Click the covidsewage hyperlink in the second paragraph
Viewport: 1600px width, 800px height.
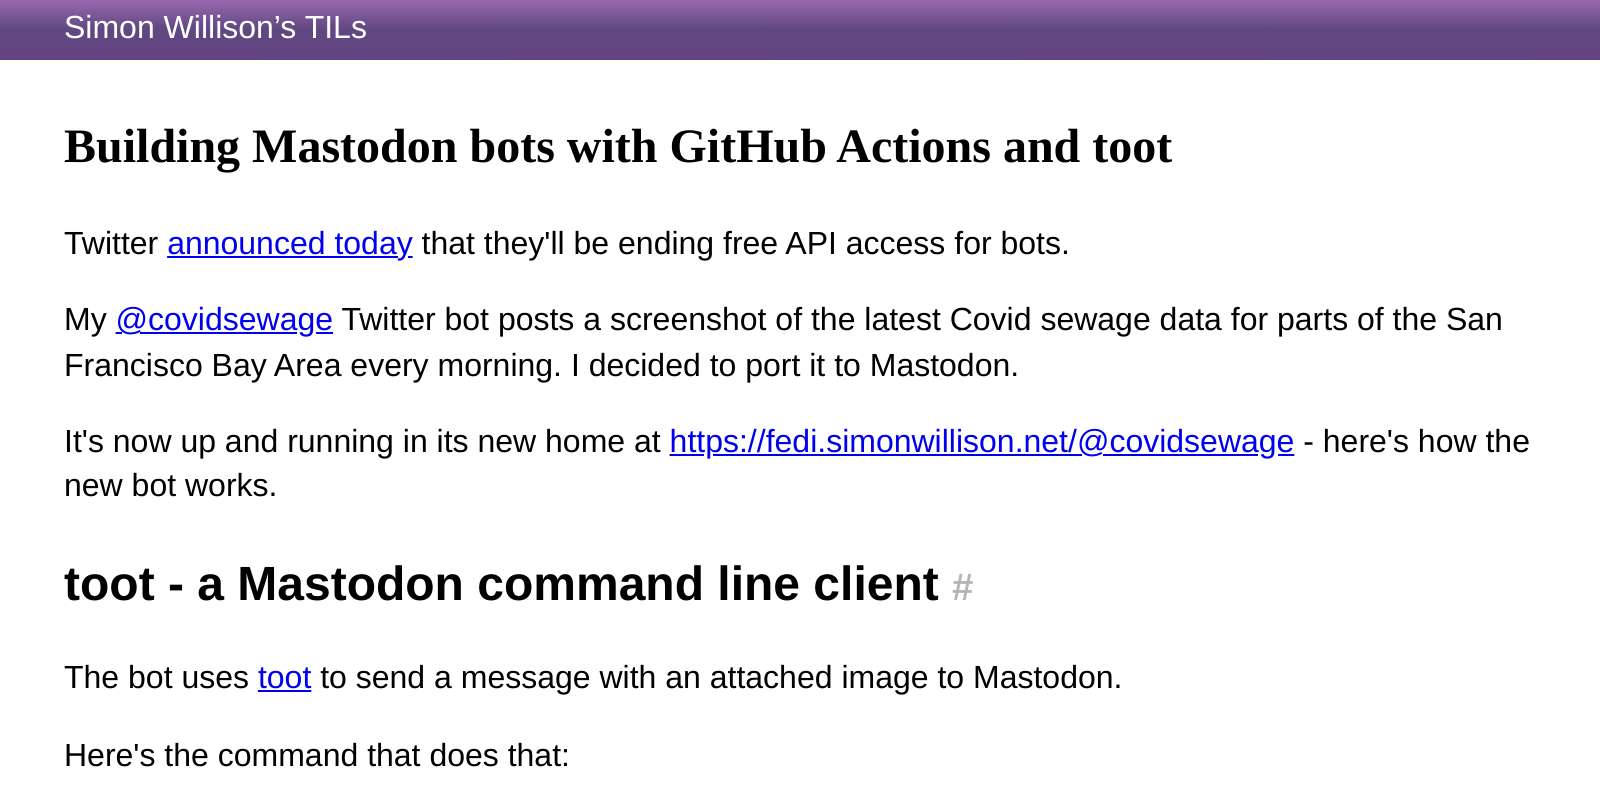coord(224,320)
